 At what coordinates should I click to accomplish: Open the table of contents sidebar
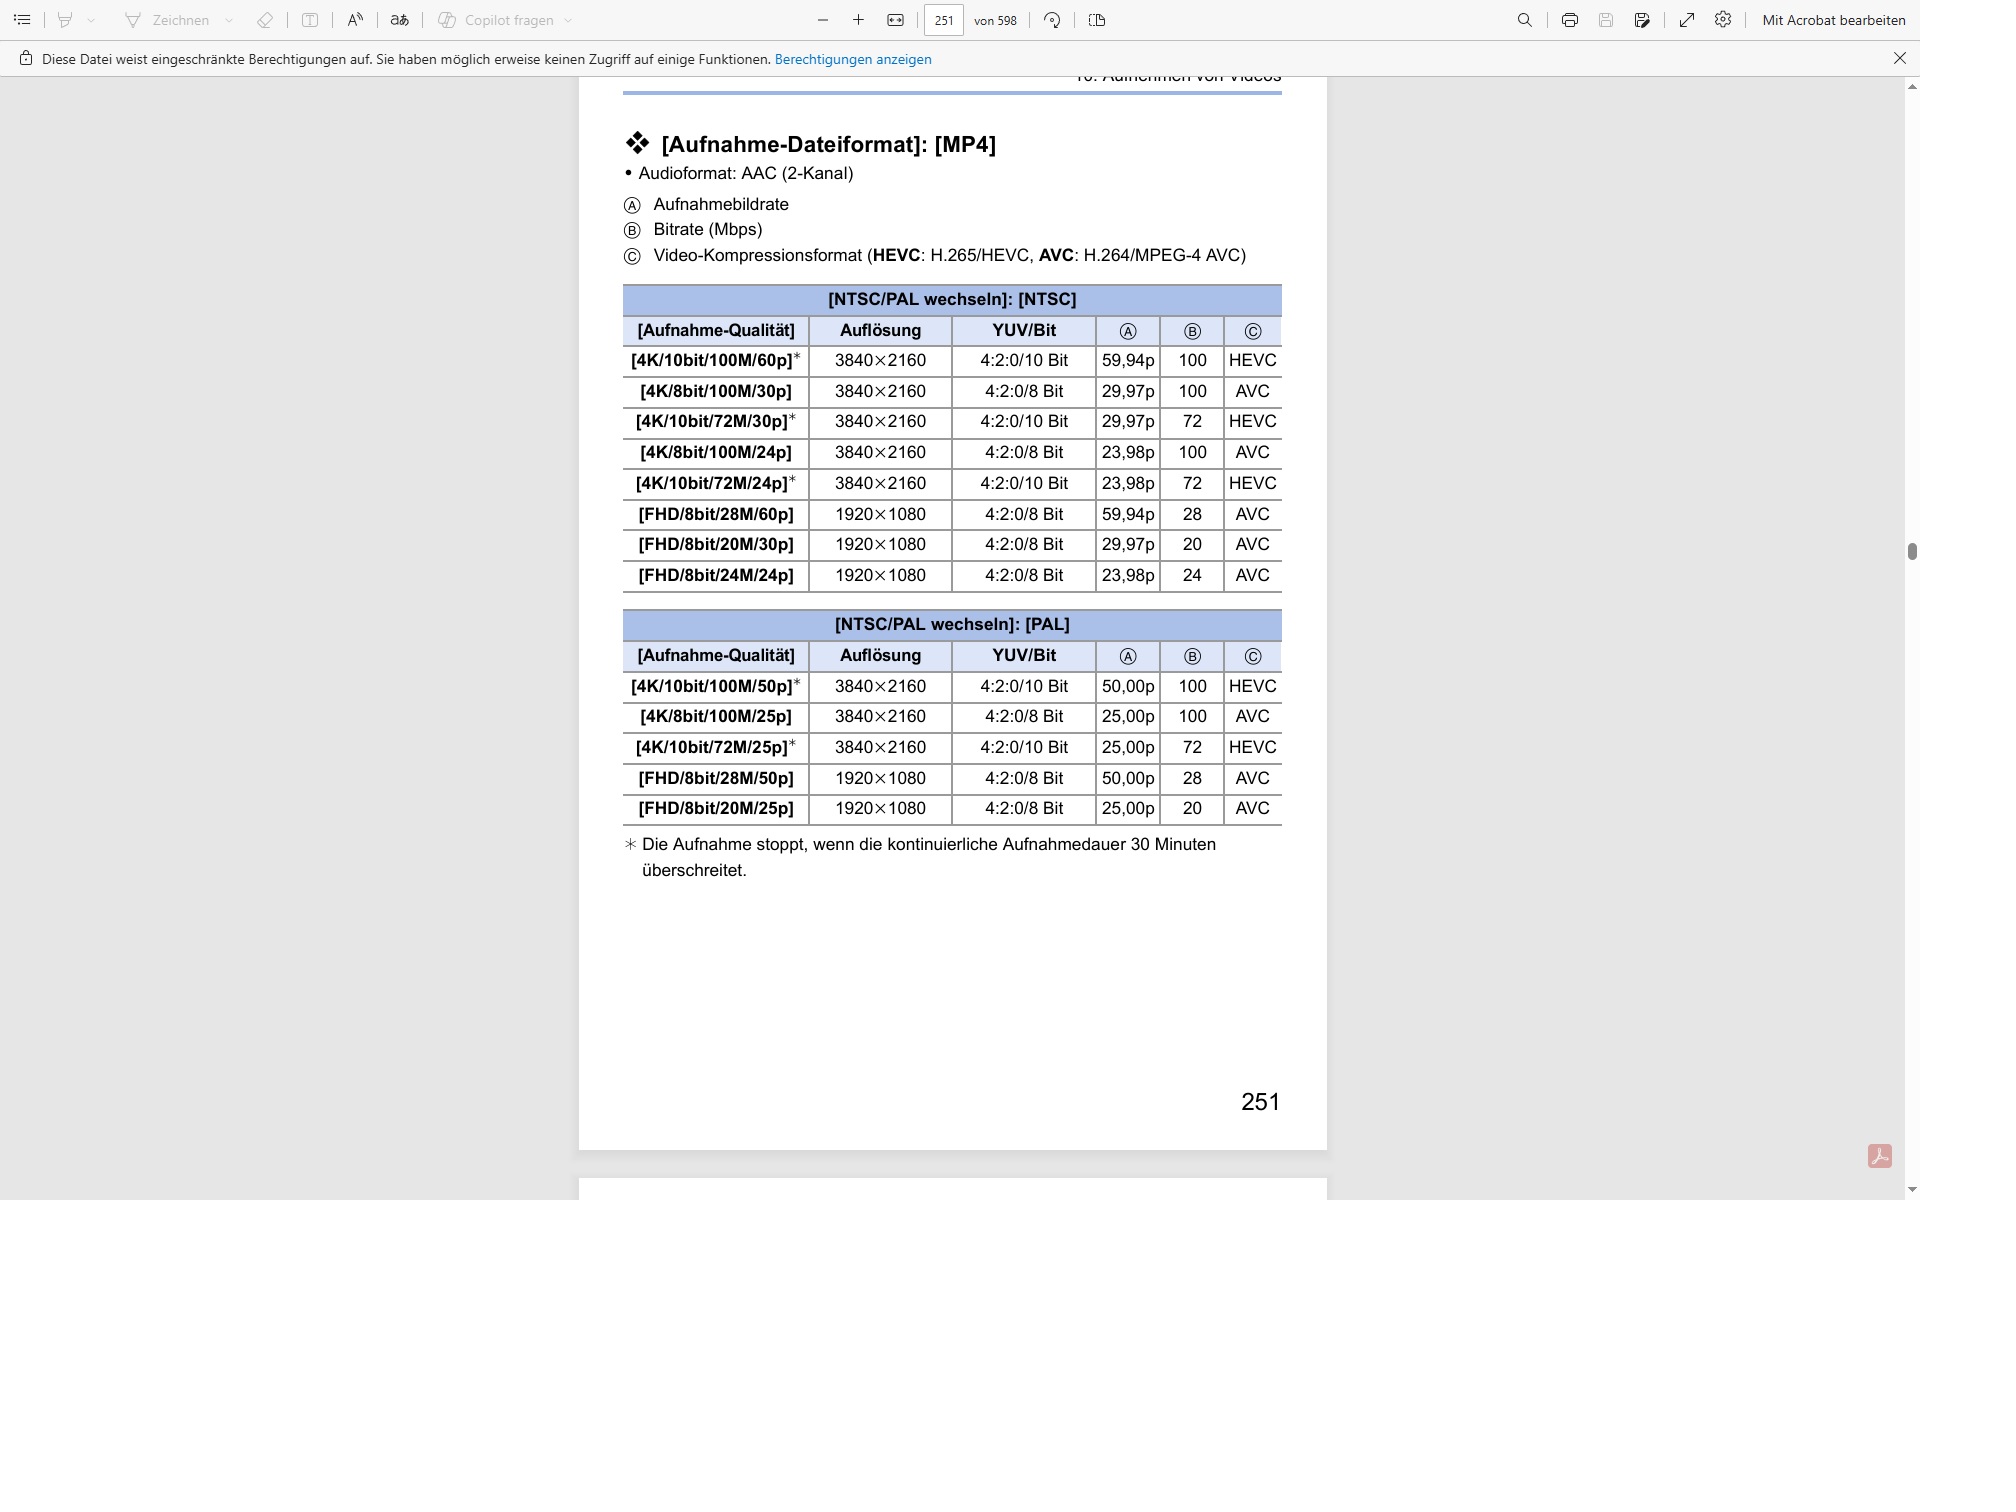tap(22, 20)
